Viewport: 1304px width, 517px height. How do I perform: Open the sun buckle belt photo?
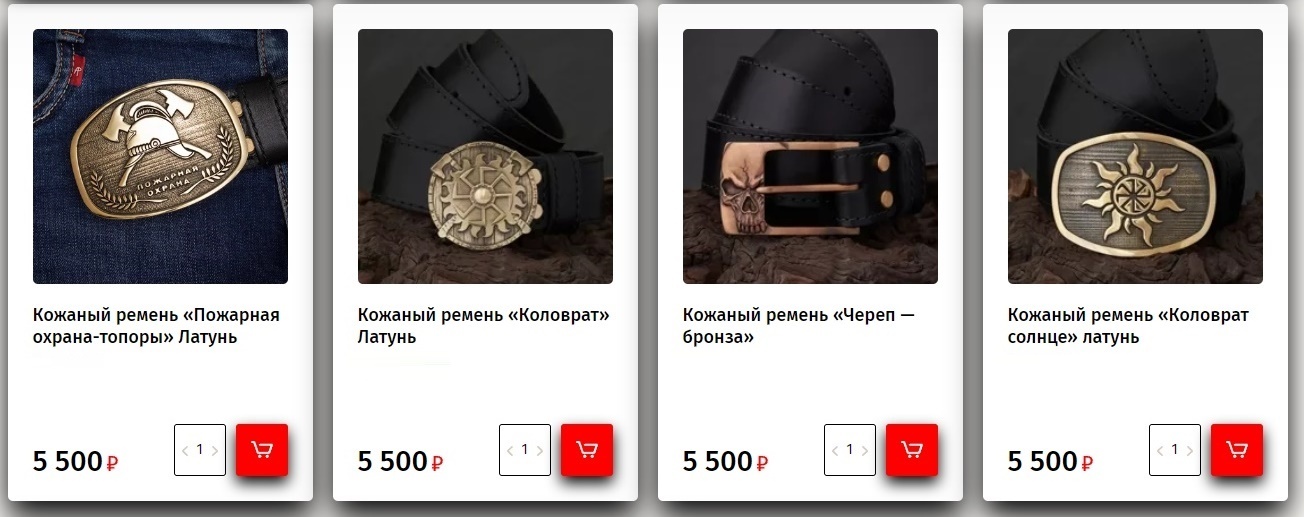1135,156
